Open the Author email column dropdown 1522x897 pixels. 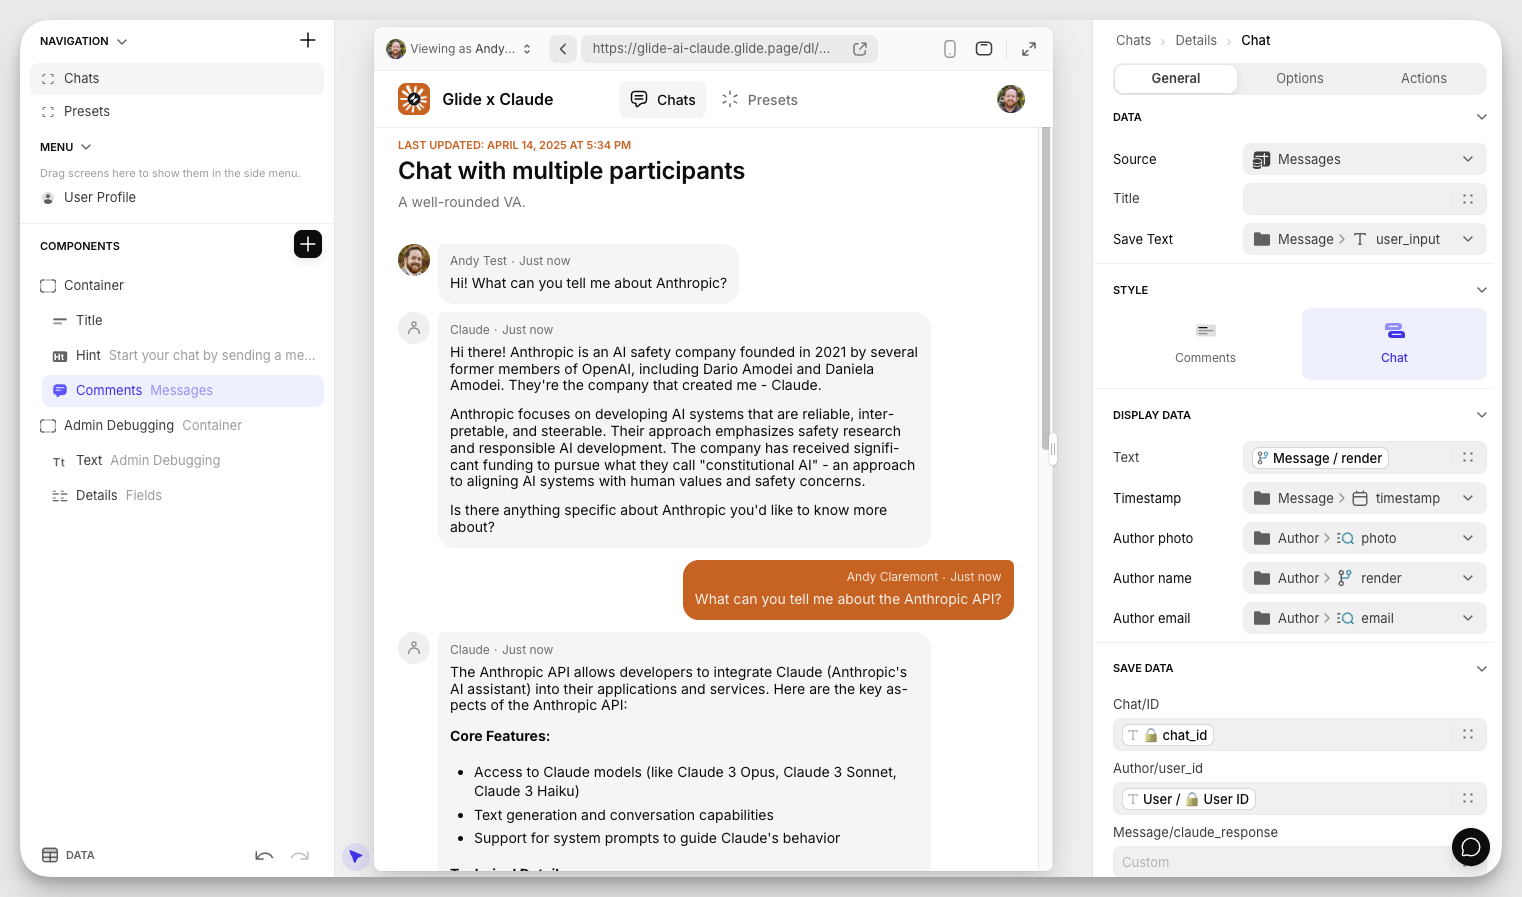click(x=1365, y=618)
